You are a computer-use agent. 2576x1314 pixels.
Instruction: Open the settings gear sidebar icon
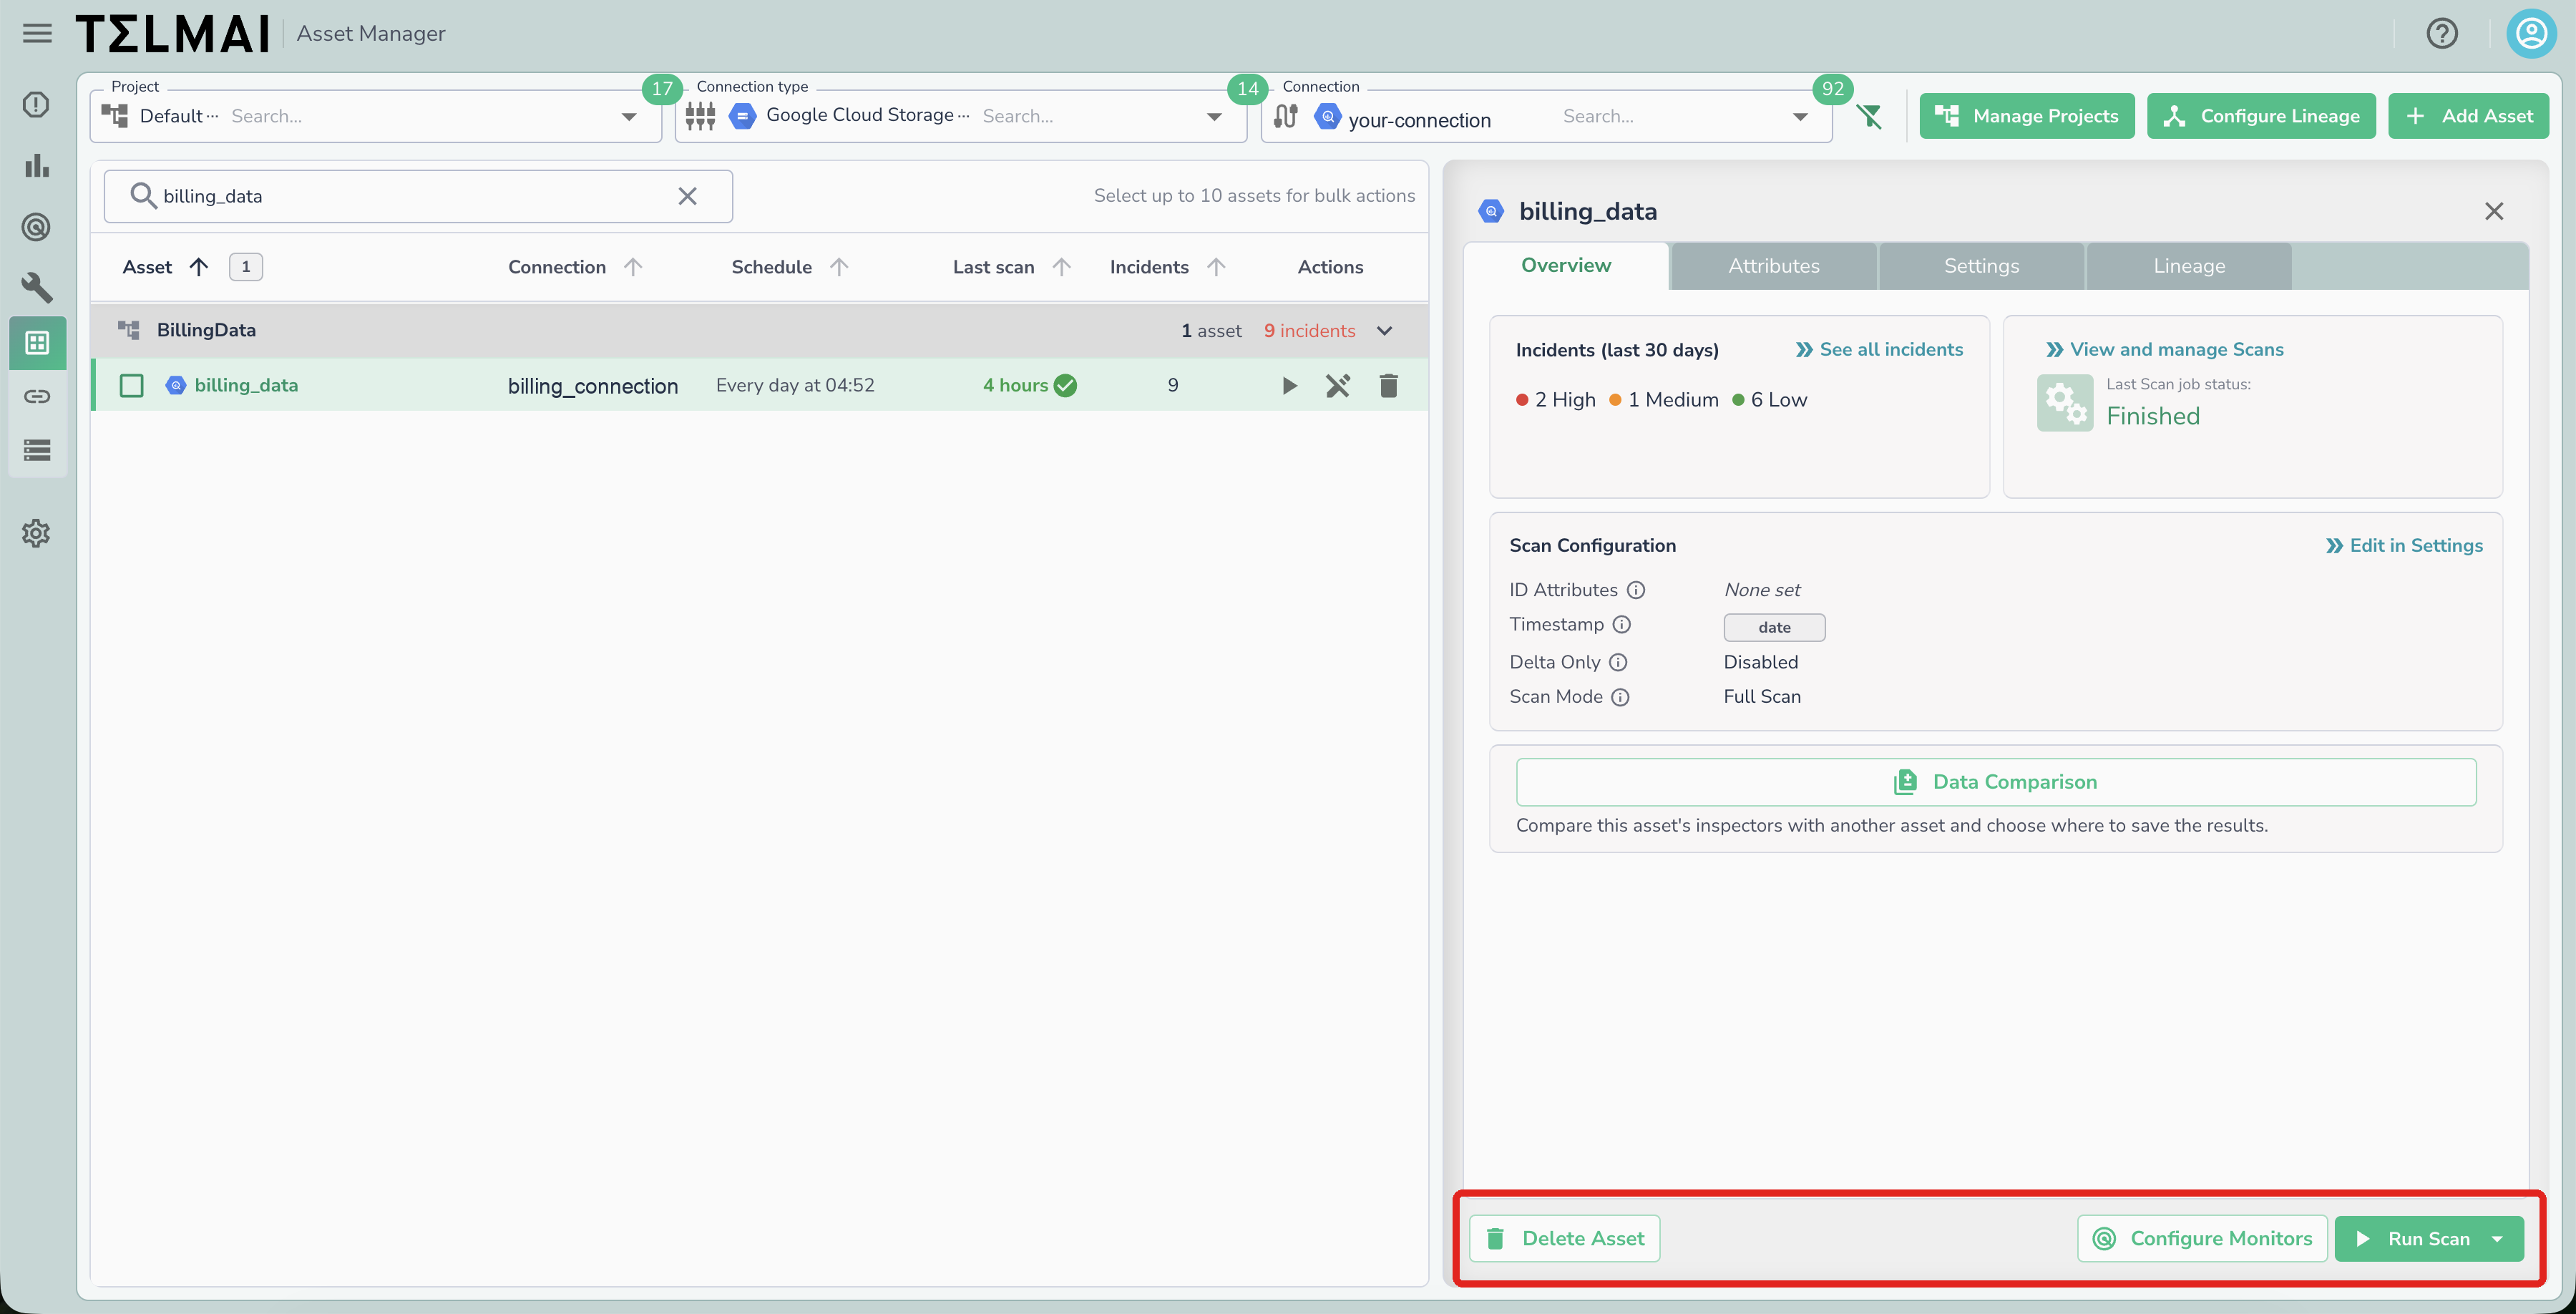pyautogui.click(x=37, y=533)
